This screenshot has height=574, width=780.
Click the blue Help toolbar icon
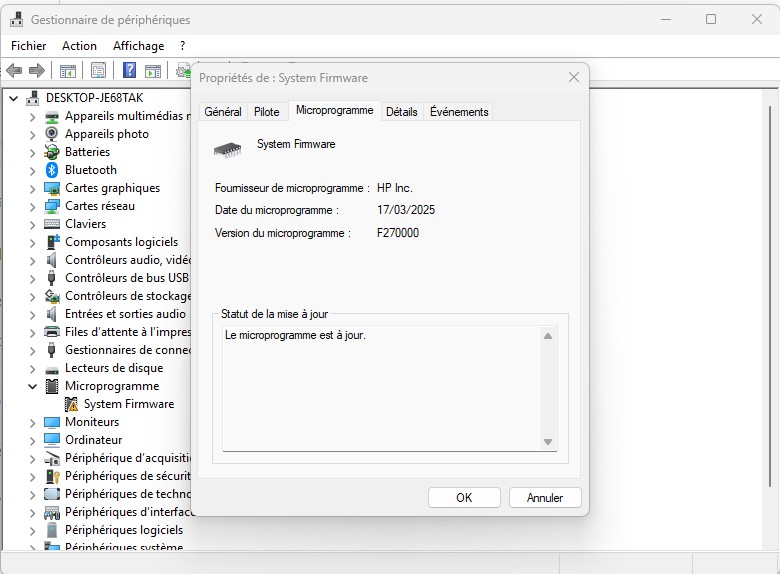[129, 70]
